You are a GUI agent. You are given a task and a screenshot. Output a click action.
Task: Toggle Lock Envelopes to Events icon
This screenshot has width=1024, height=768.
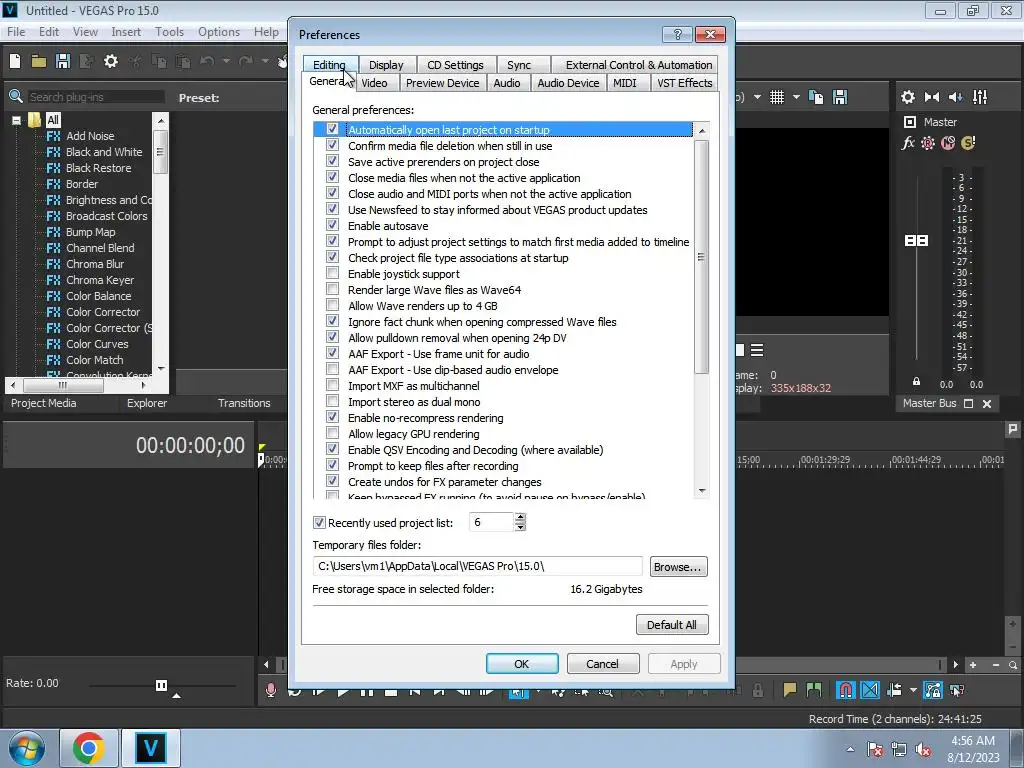tap(933, 690)
